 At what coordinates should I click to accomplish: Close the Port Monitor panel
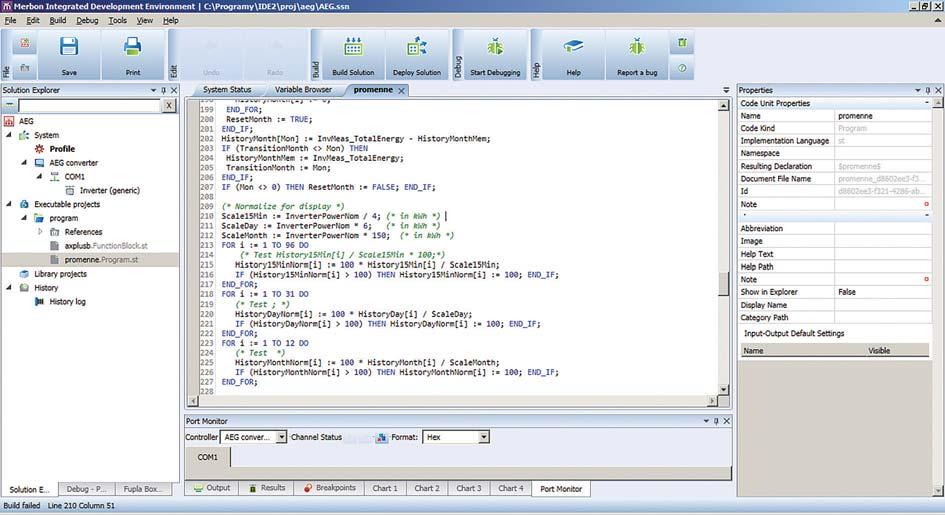click(727, 421)
